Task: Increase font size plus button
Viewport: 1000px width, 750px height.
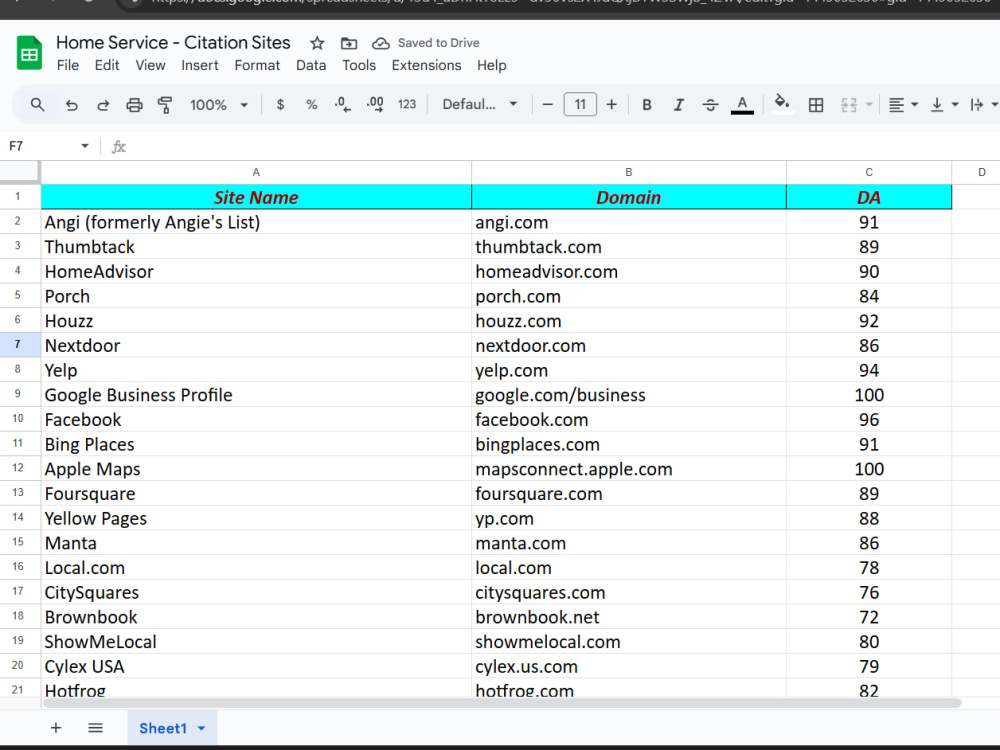Action: pos(612,105)
